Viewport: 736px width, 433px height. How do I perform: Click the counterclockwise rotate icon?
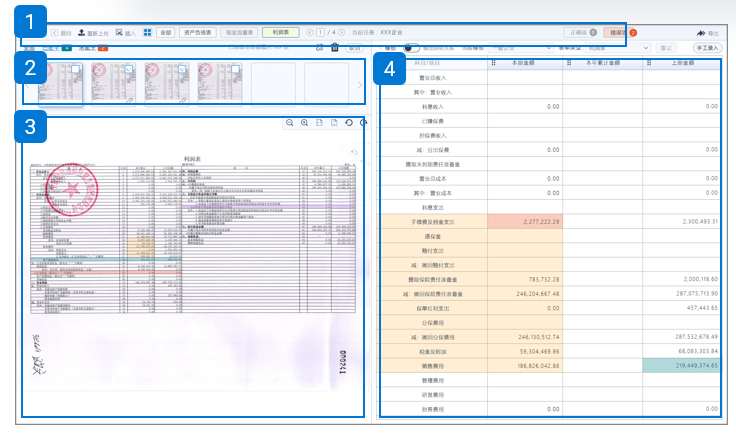[x=347, y=122]
